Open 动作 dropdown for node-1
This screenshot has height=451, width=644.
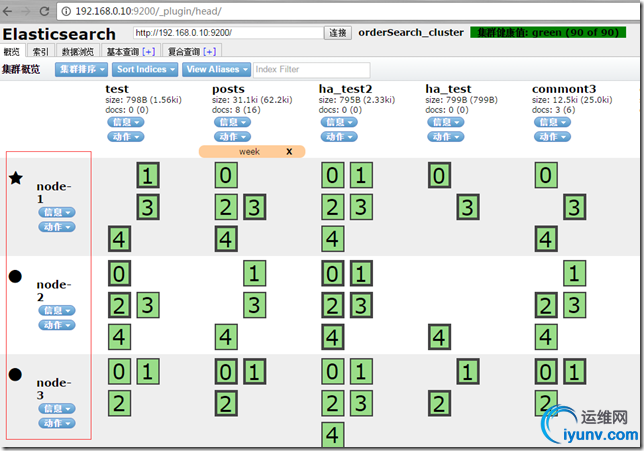click(x=57, y=227)
